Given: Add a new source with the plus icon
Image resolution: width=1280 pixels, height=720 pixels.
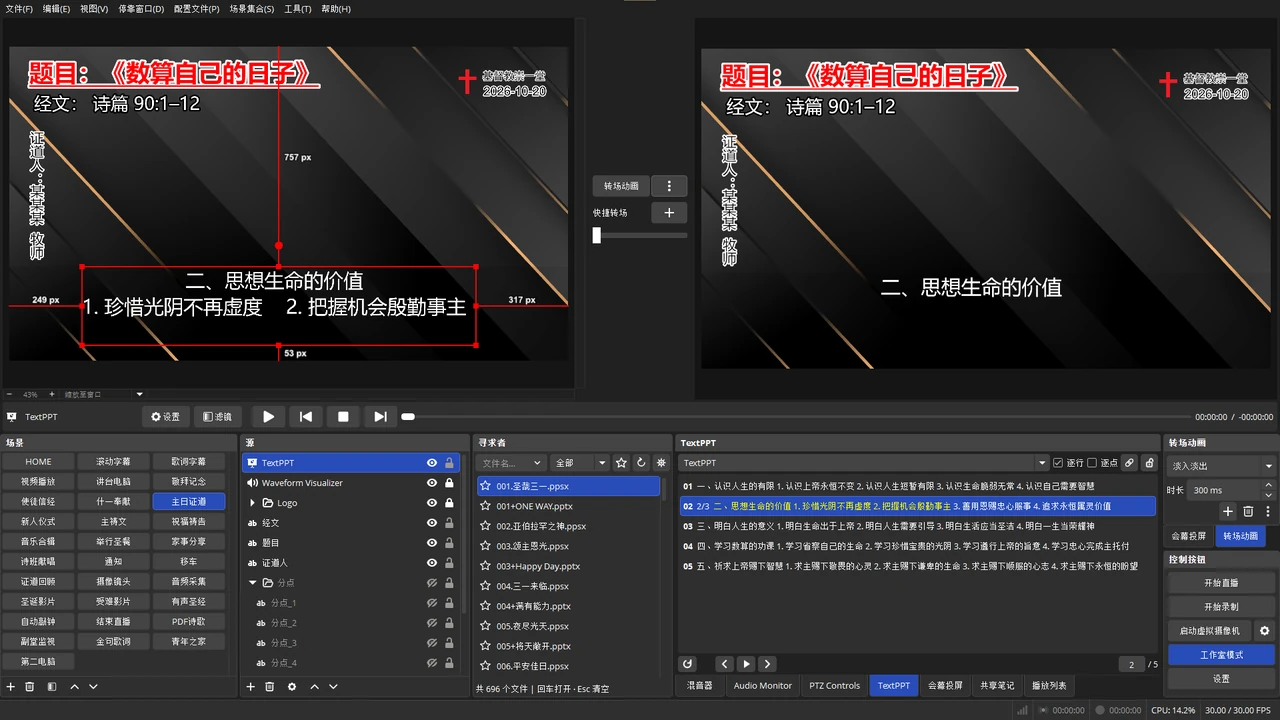Looking at the screenshot, I should point(251,687).
